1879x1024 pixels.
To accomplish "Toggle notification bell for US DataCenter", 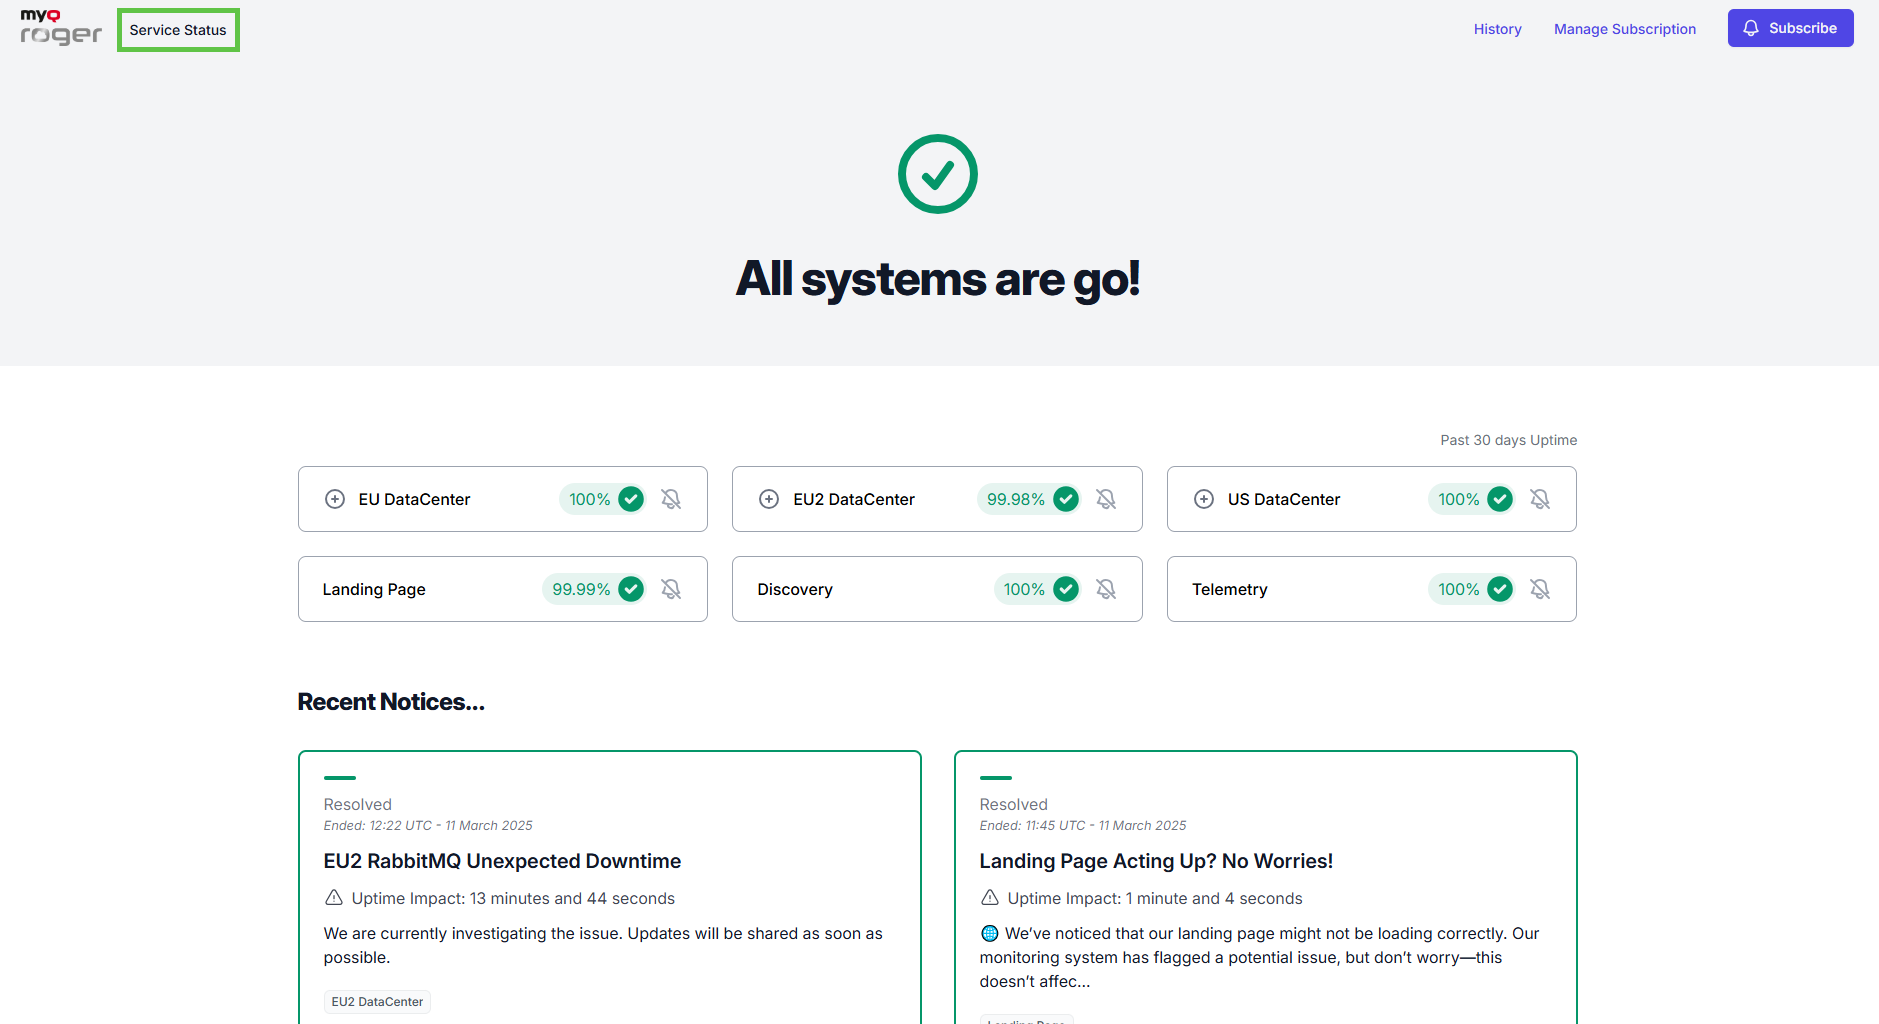I will point(1540,499).
